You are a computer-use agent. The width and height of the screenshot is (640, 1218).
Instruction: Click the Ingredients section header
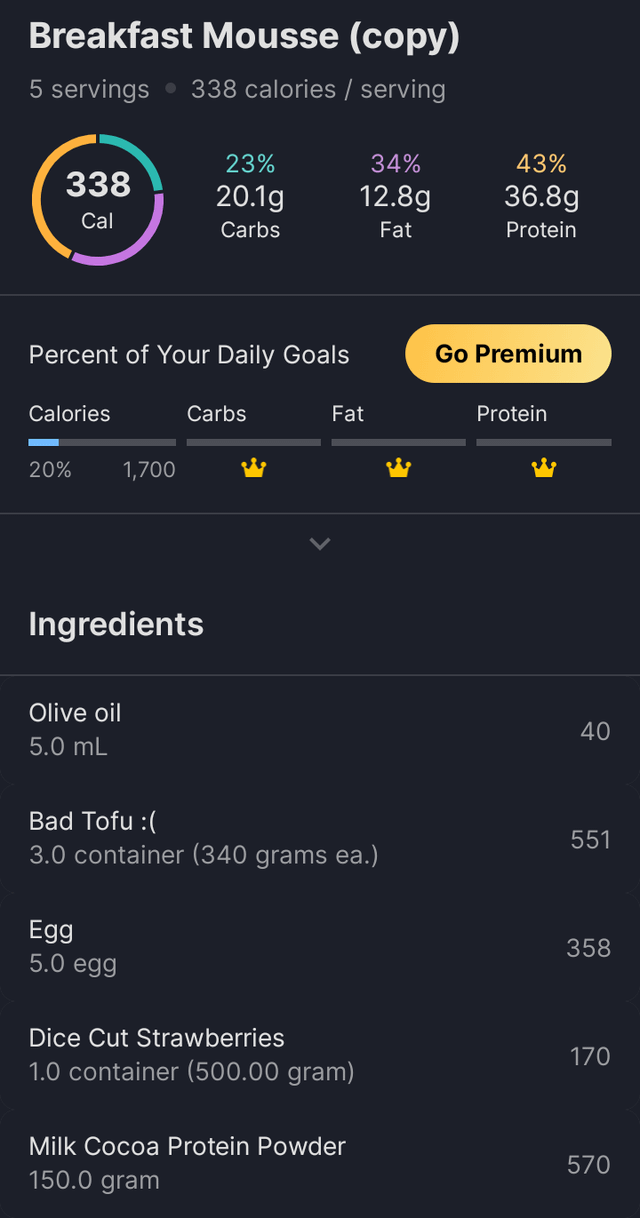(x=116, y=624)
